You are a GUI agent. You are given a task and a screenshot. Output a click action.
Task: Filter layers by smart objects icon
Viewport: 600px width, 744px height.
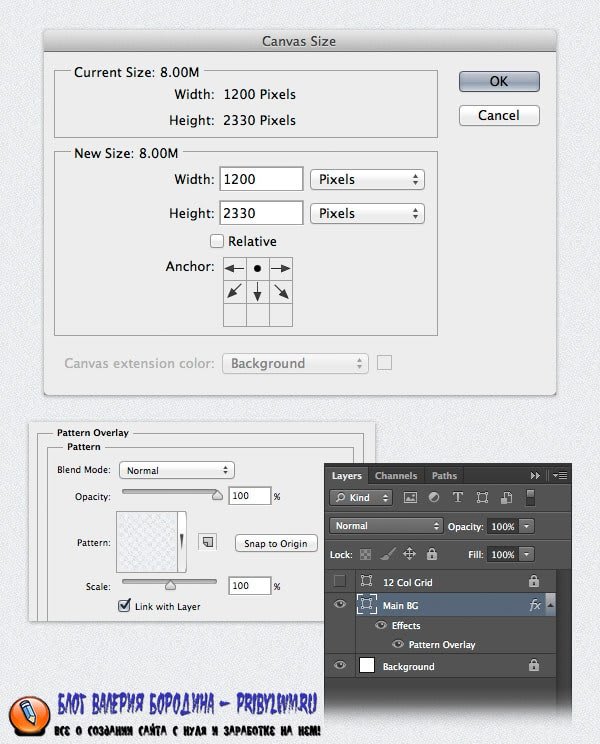click(x=506, y=497)
